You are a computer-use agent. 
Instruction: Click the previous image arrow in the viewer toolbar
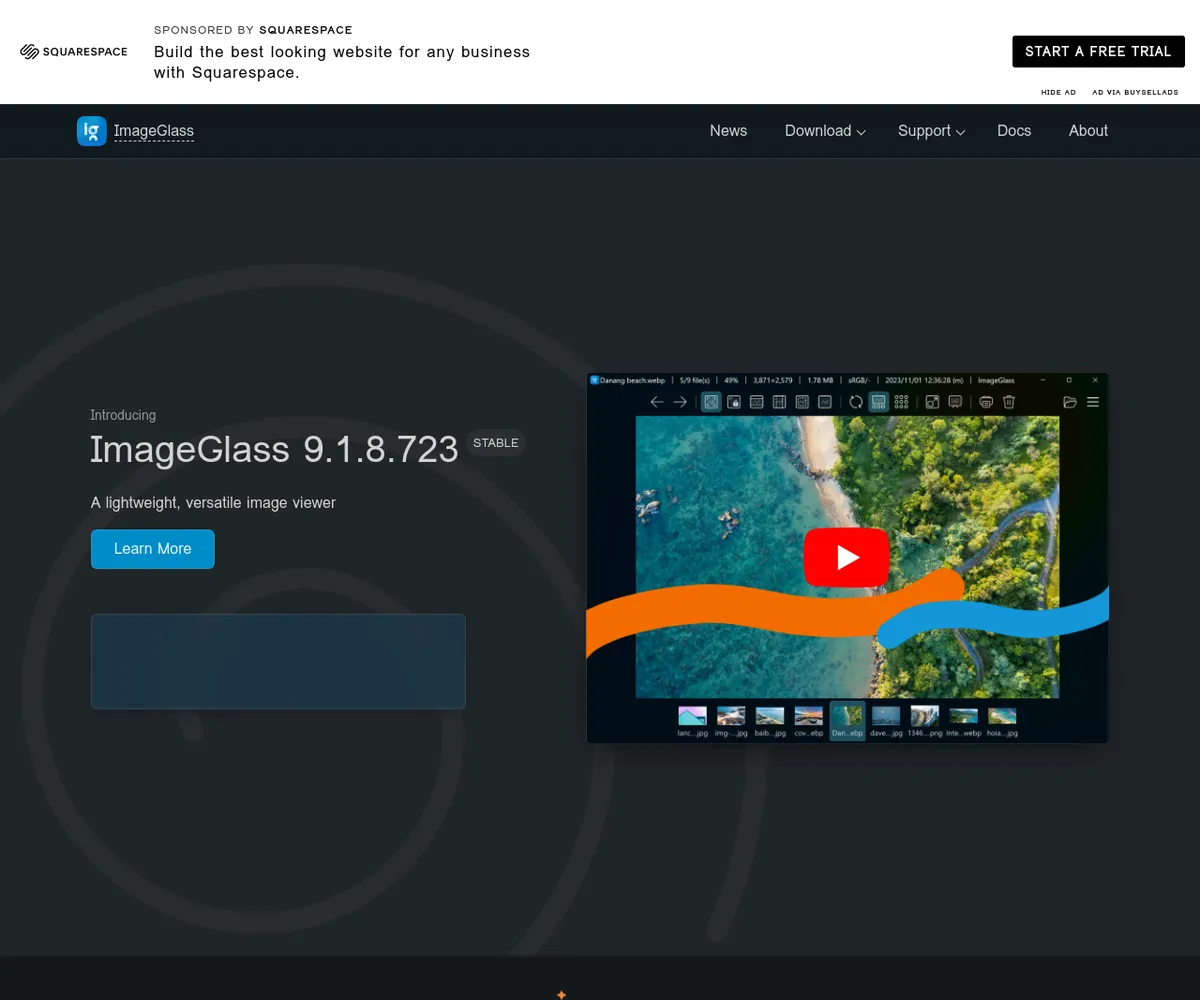click(x=657, y=402)
